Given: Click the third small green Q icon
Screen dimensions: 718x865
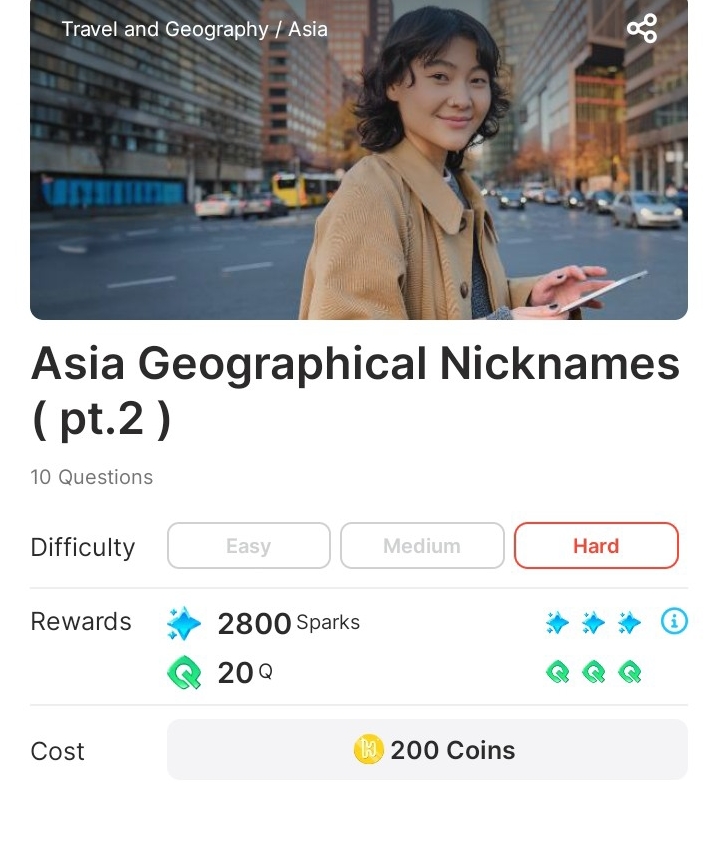Looking at the screenshot, I should point(630,672).
